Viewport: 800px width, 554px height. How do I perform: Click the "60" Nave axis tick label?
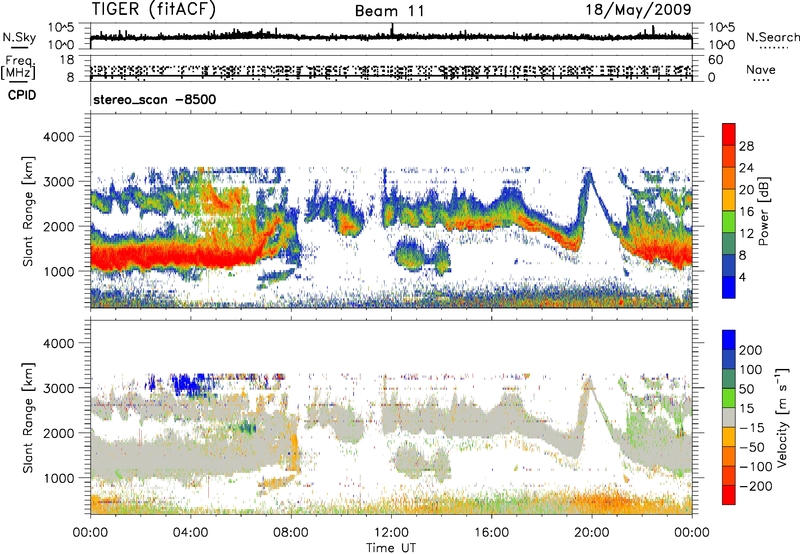pyautogui.click(x=716, y=60)
